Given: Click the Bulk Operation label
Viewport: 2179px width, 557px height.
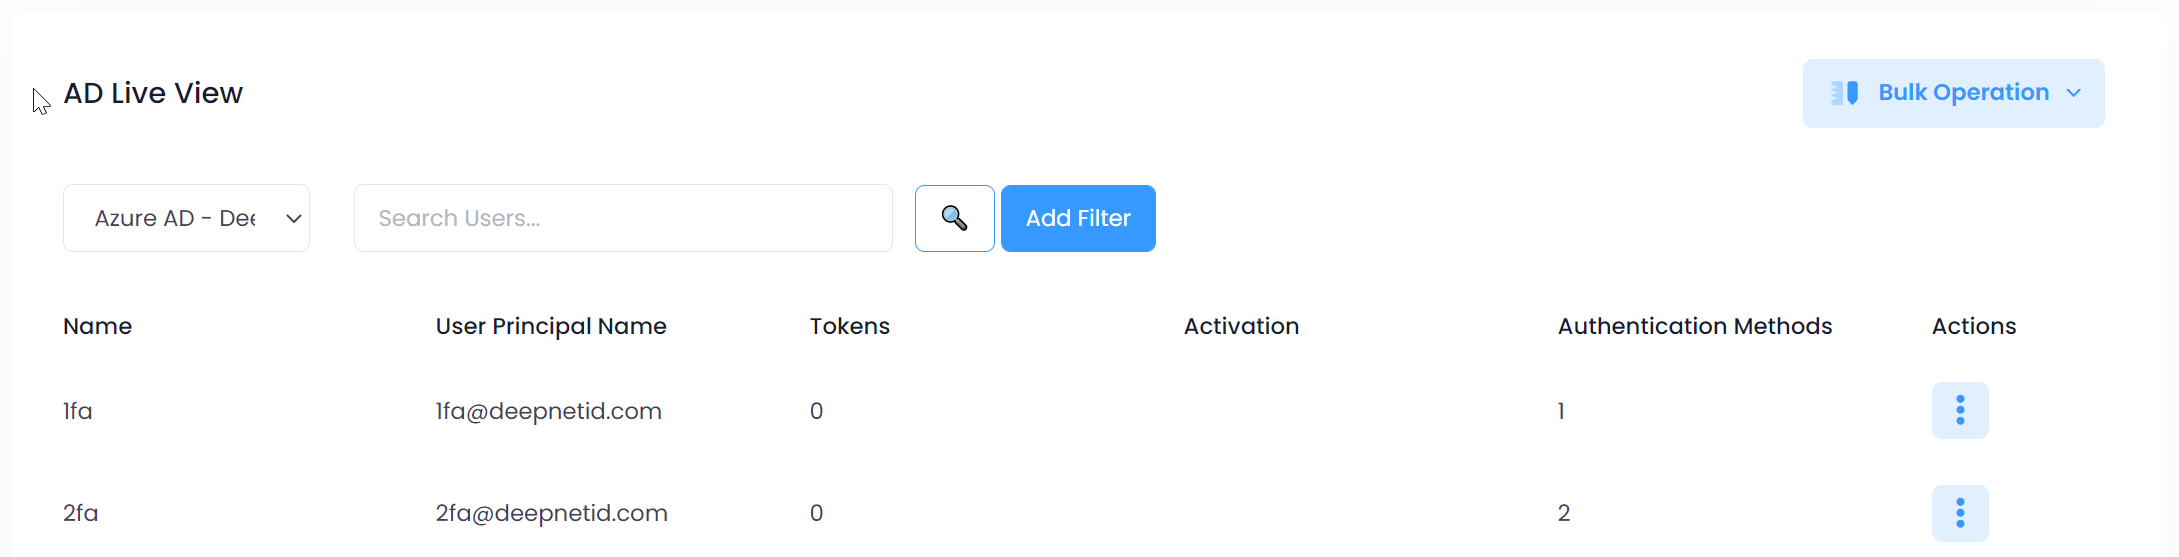Looking at the screenshot, I should point(1963,93).
